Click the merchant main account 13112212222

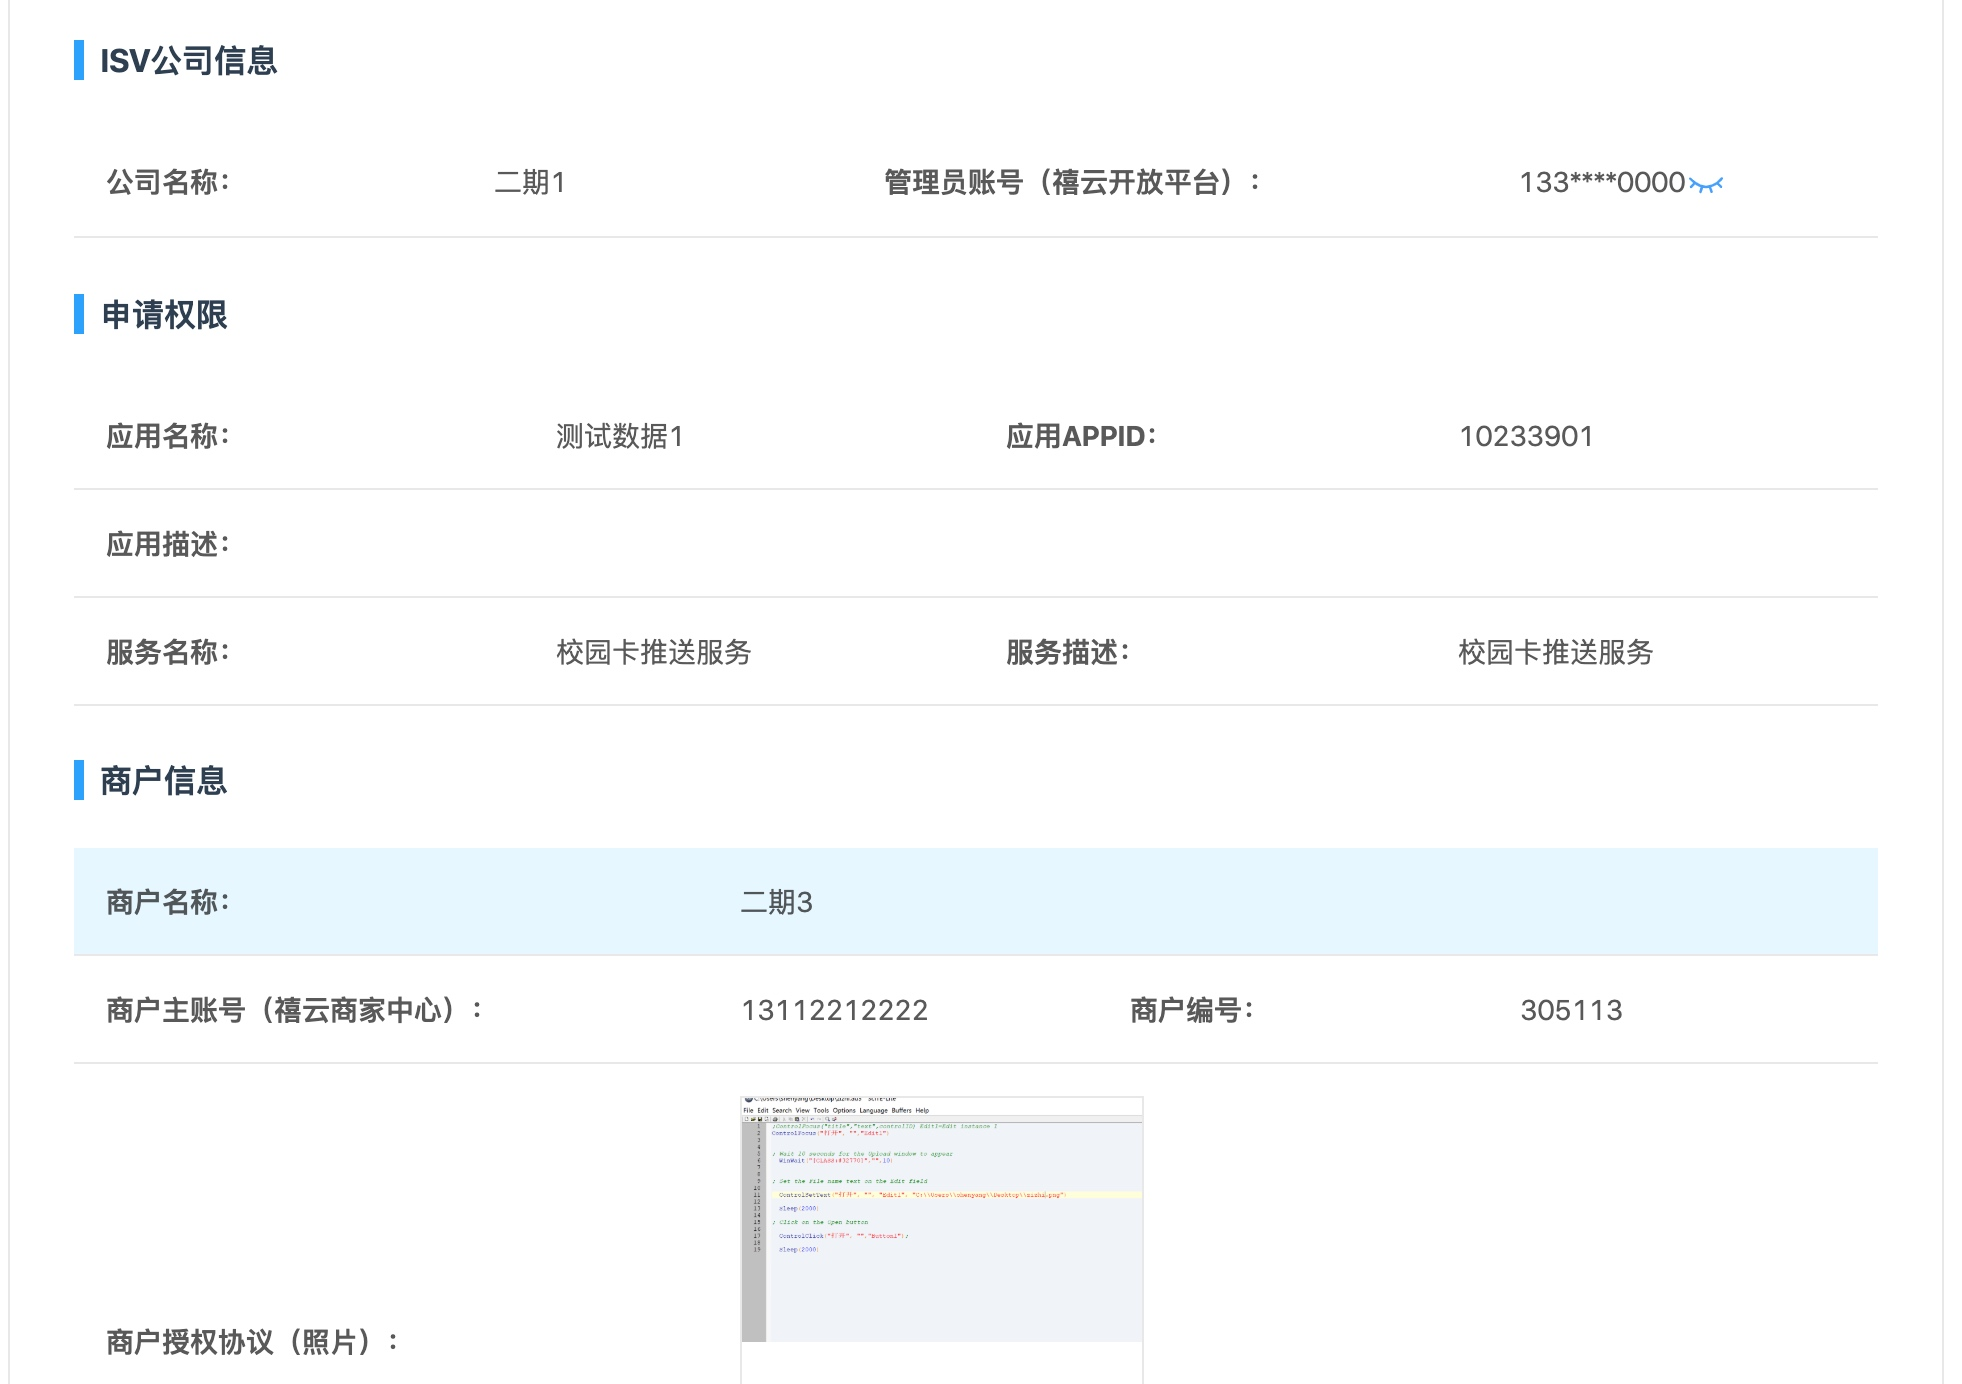834,1011
